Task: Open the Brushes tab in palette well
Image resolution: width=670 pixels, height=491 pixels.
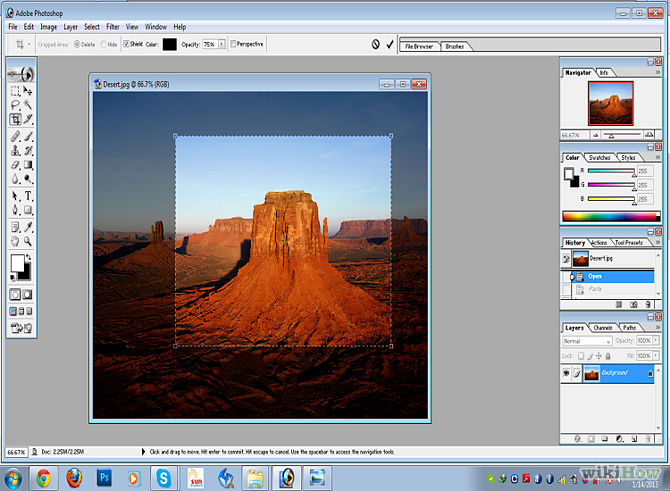Action: (x=455, y=46)
